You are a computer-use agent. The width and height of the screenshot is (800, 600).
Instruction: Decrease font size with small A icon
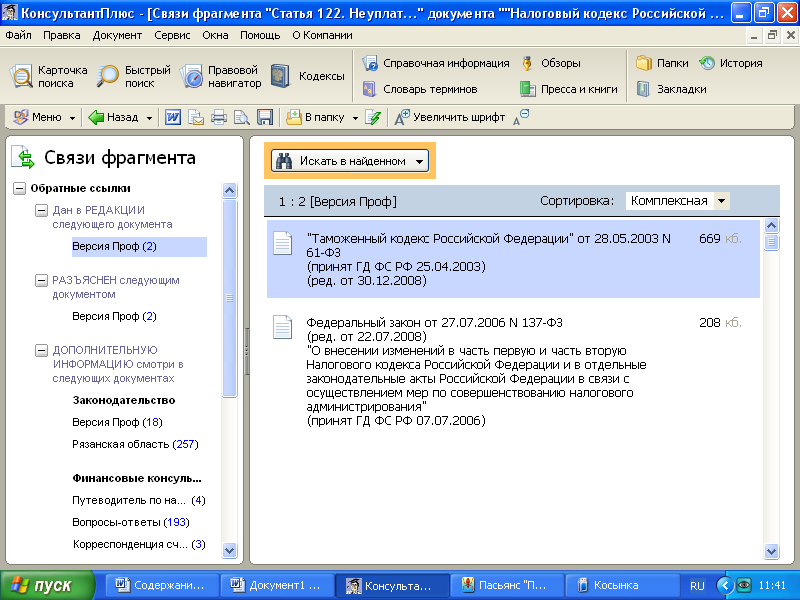tap(521, 117)
